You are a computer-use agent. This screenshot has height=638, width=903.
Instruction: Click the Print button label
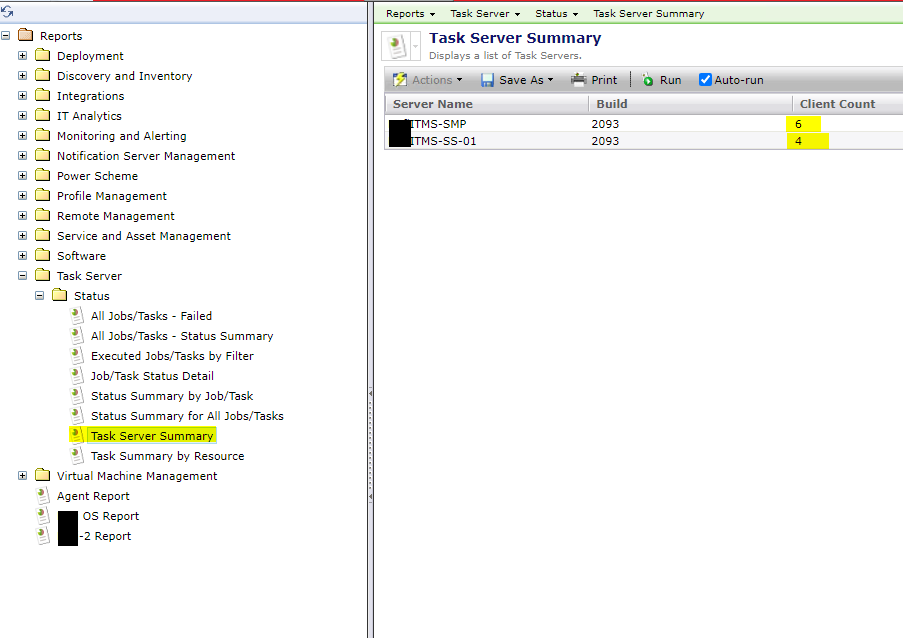(604, 80)
